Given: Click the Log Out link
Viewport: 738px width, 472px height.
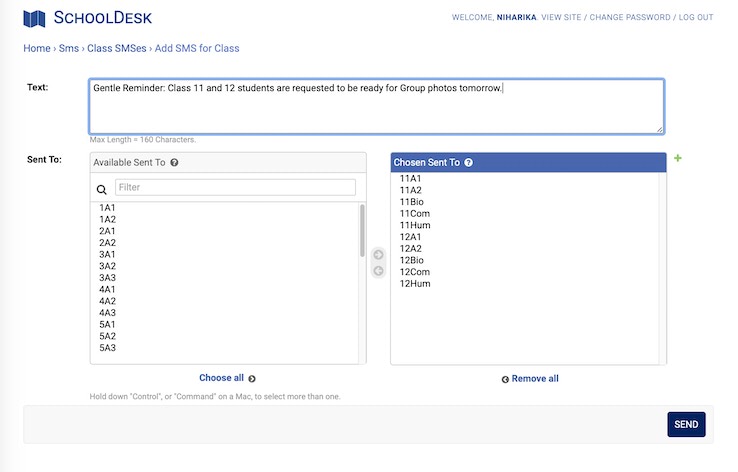Looking at the screenshot, I should pos(694,17).
